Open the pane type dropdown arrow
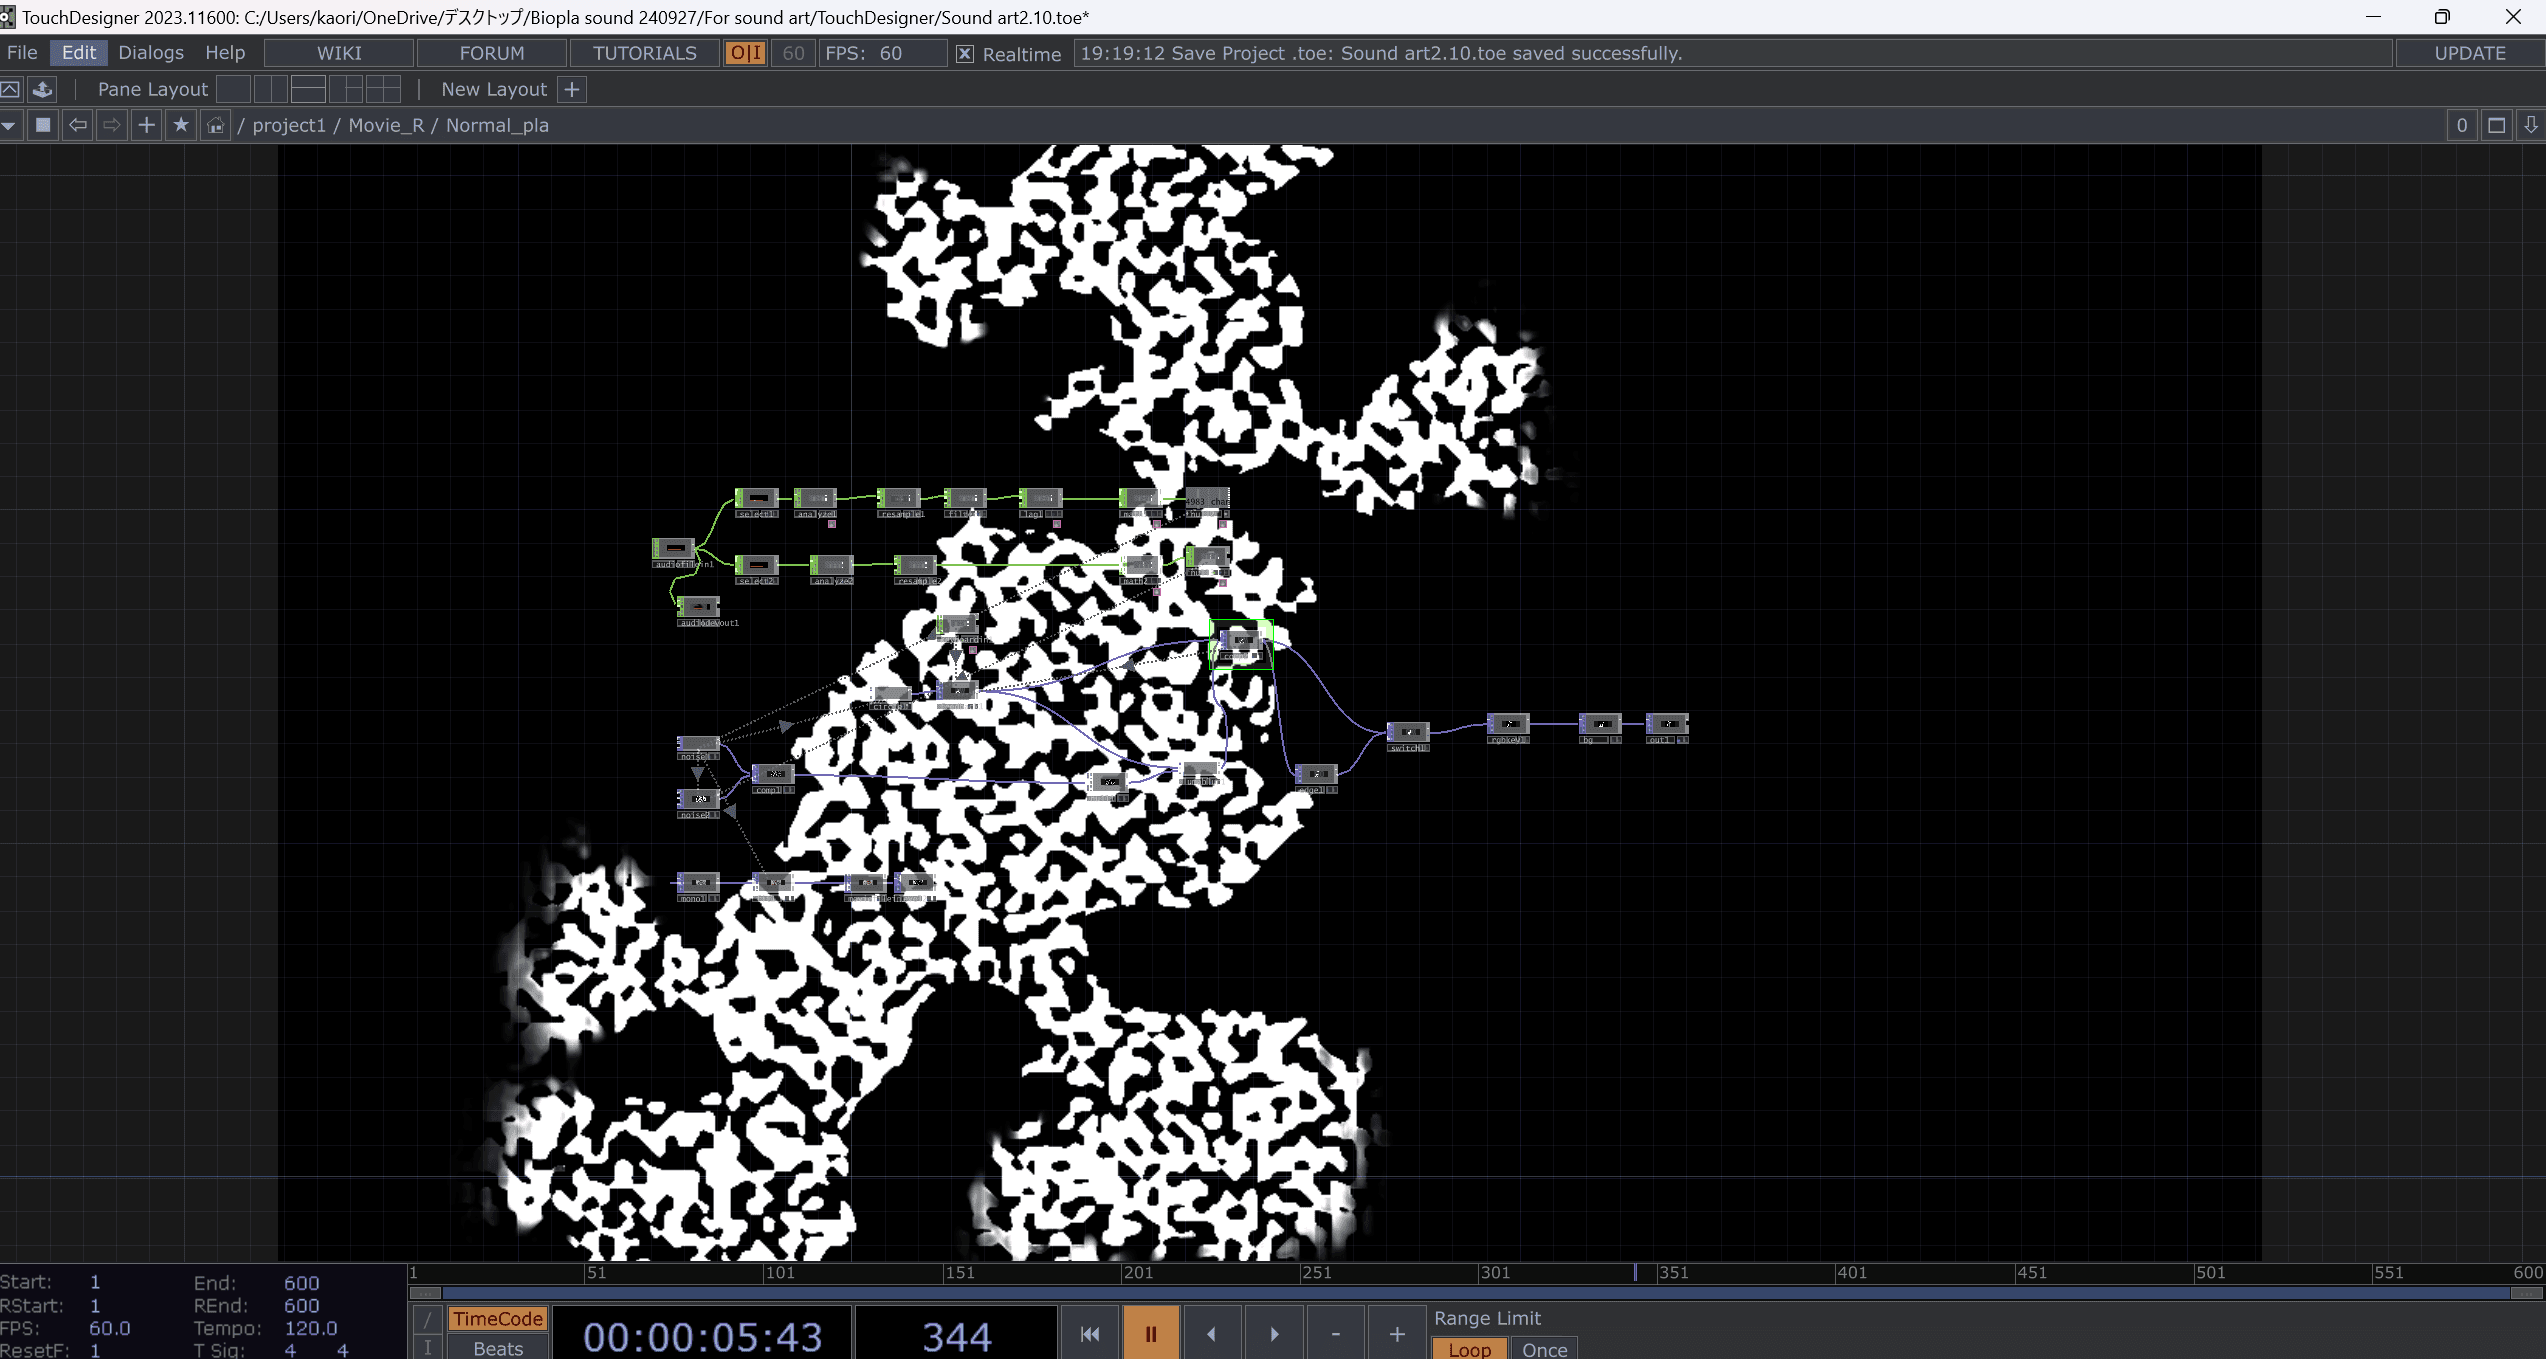Viewport: 2546px width, 1359px height. point(9,125)
